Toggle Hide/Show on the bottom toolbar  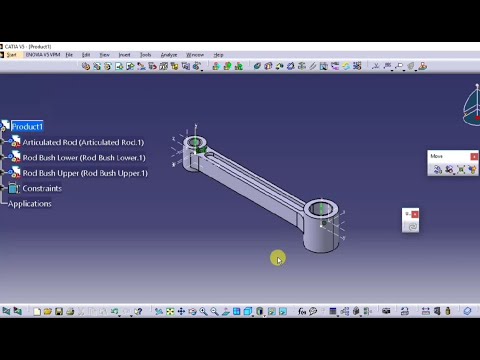tap(272, 311)
